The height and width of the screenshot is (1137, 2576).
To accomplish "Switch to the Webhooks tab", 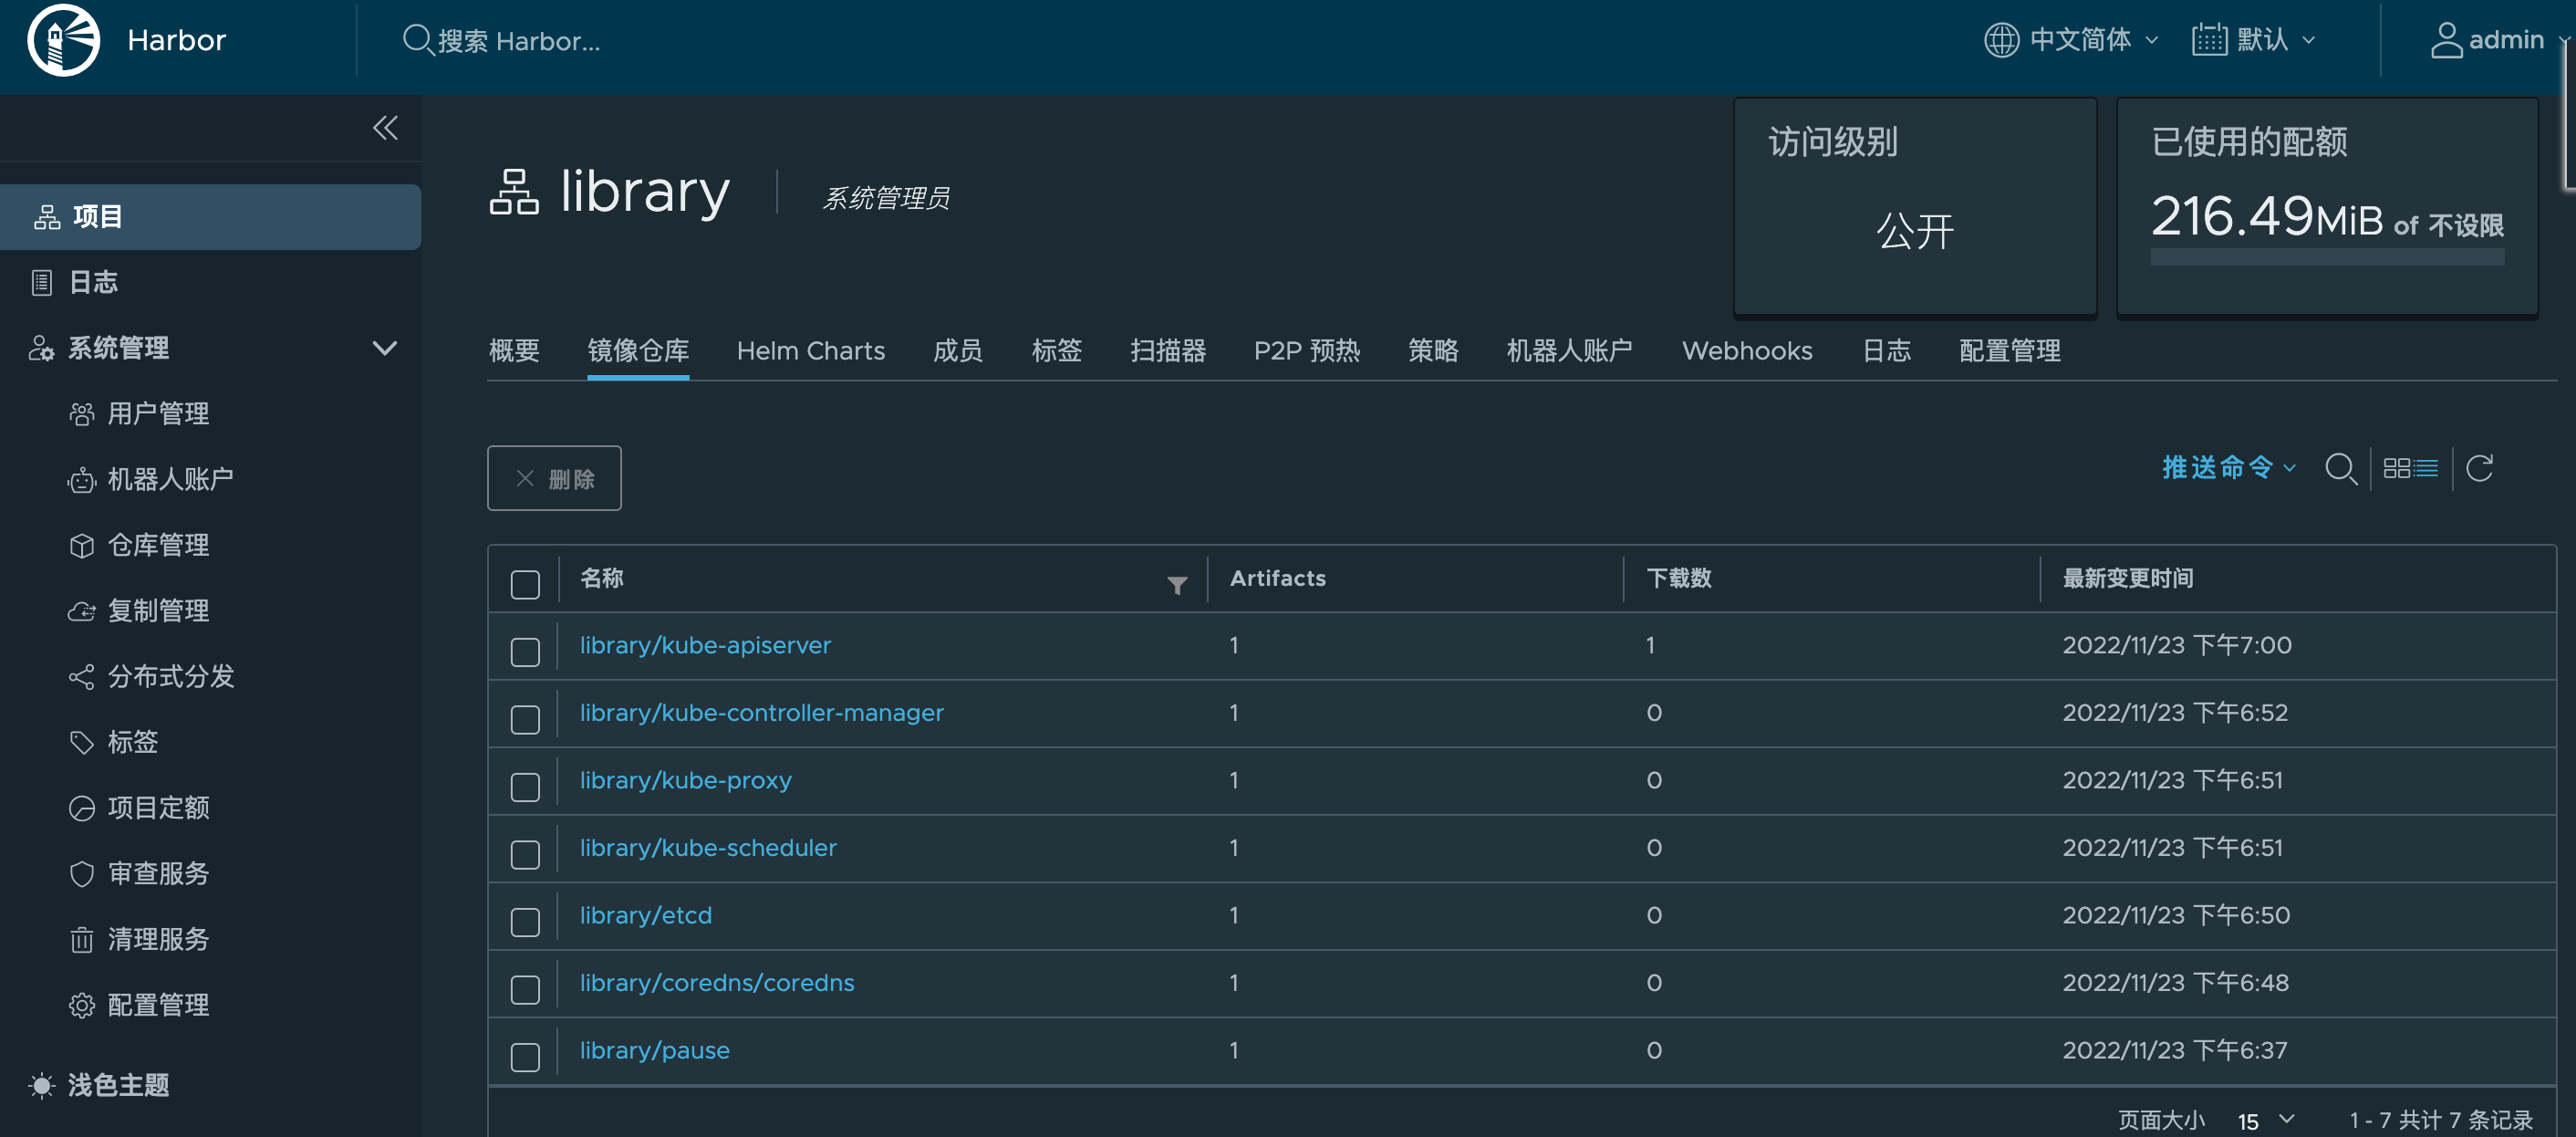I will (1747, 351).
